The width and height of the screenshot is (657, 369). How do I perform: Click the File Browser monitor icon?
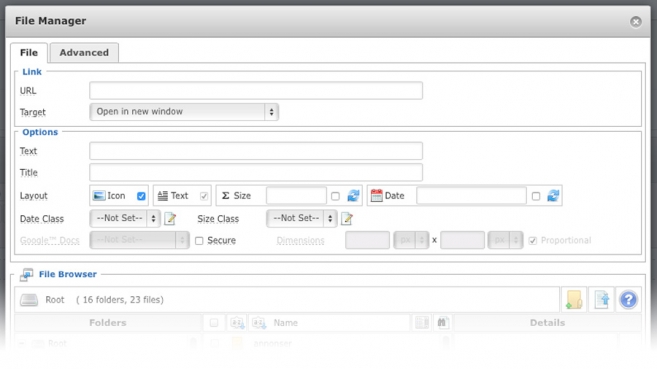pos(26,275)
